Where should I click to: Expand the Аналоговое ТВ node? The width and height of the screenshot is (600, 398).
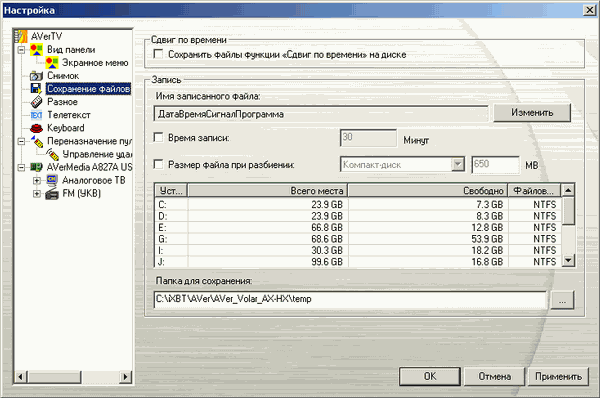[37, 180]
